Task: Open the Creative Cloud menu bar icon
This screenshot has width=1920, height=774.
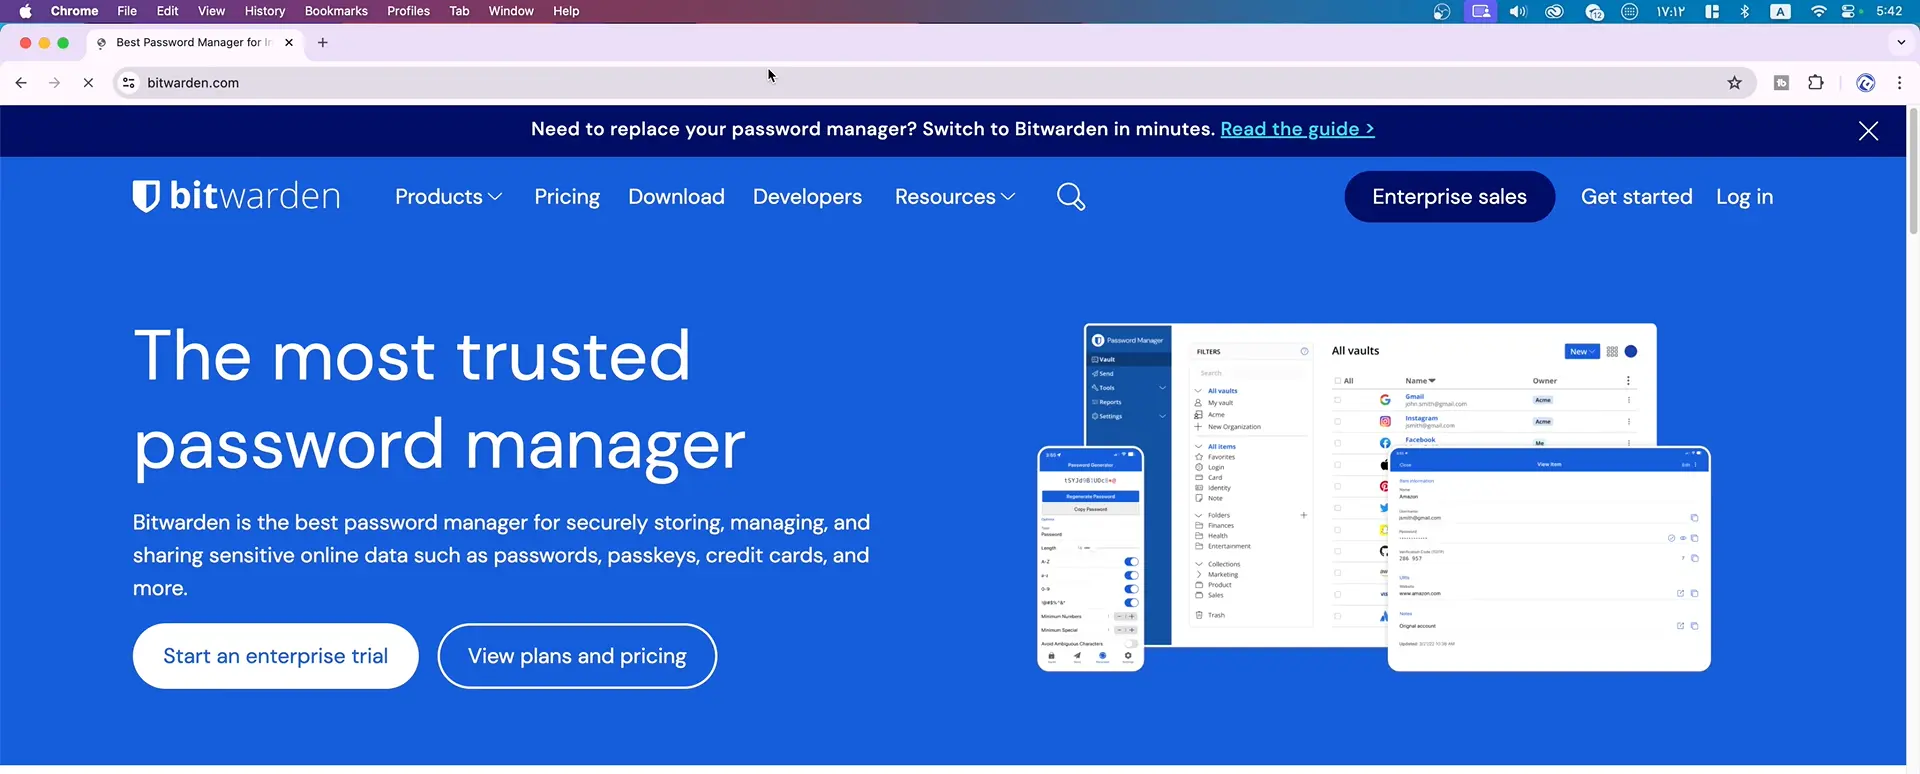Action: coord(1554,11)
